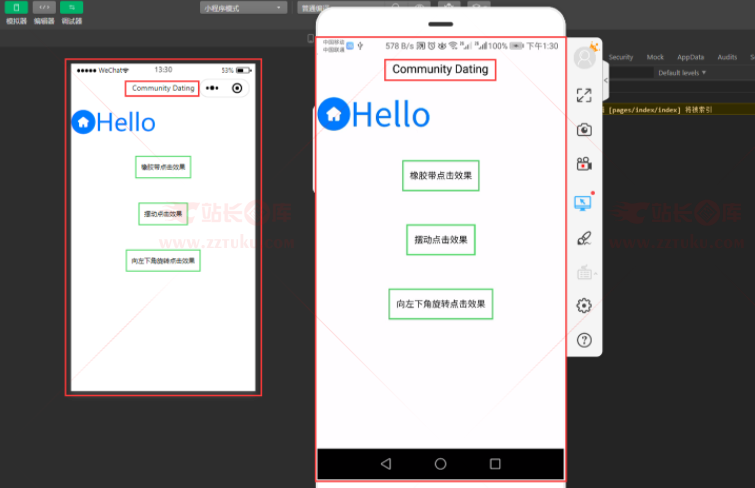
Task: Click the fullscreen expand icon in side toolbar
Action: point(584,95)
